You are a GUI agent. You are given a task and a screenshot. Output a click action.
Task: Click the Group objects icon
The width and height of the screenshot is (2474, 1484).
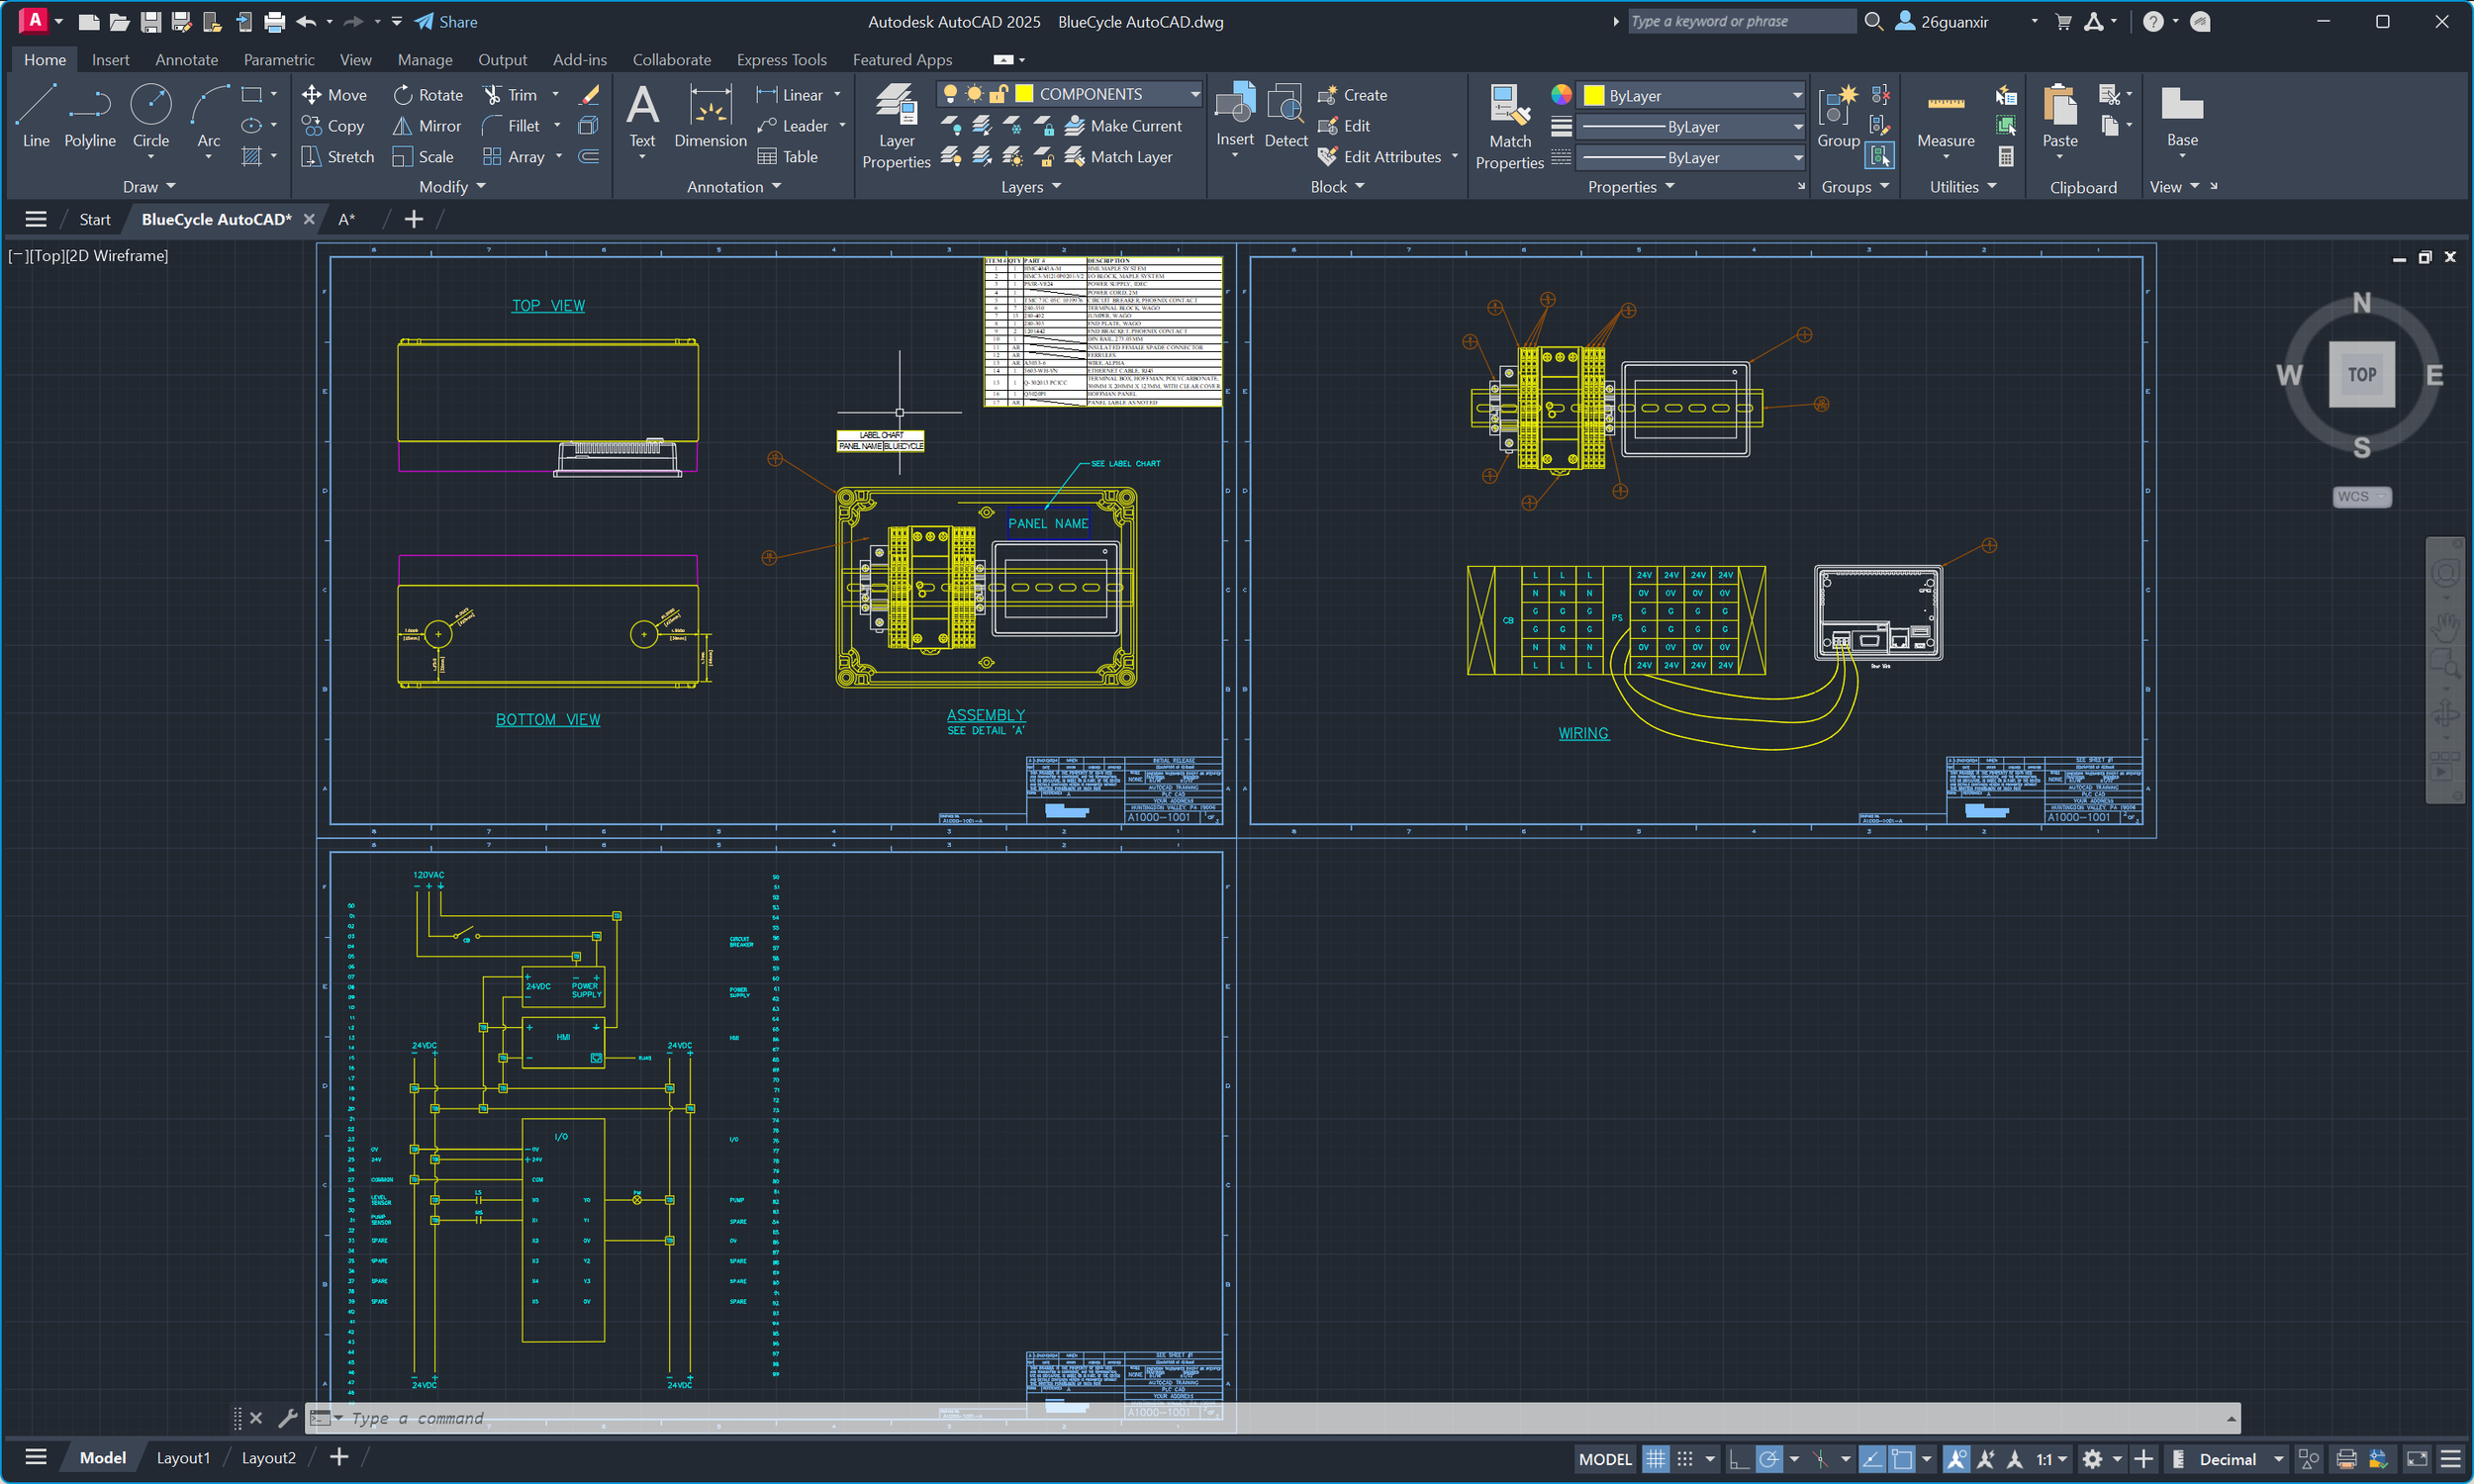(x=1837, y=116)
